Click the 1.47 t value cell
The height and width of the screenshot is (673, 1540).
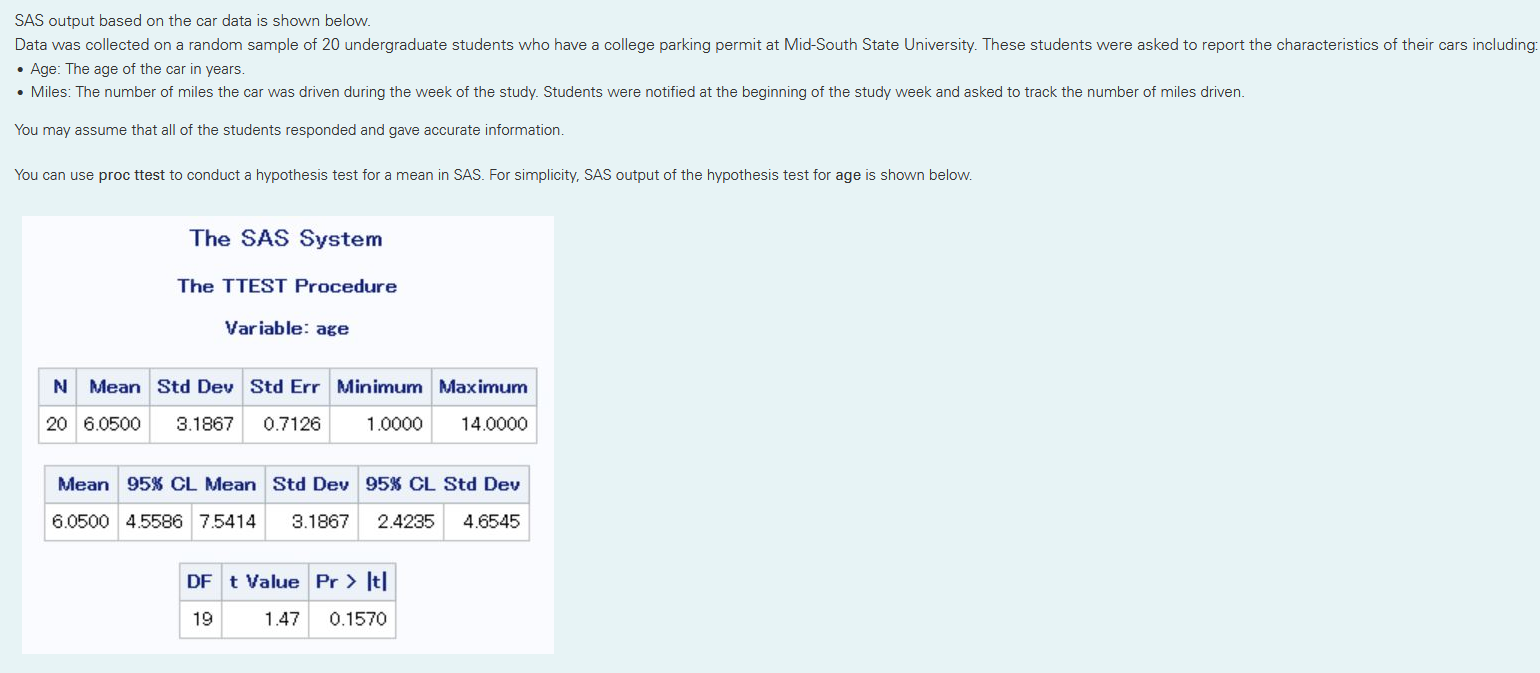coord(282,619)
